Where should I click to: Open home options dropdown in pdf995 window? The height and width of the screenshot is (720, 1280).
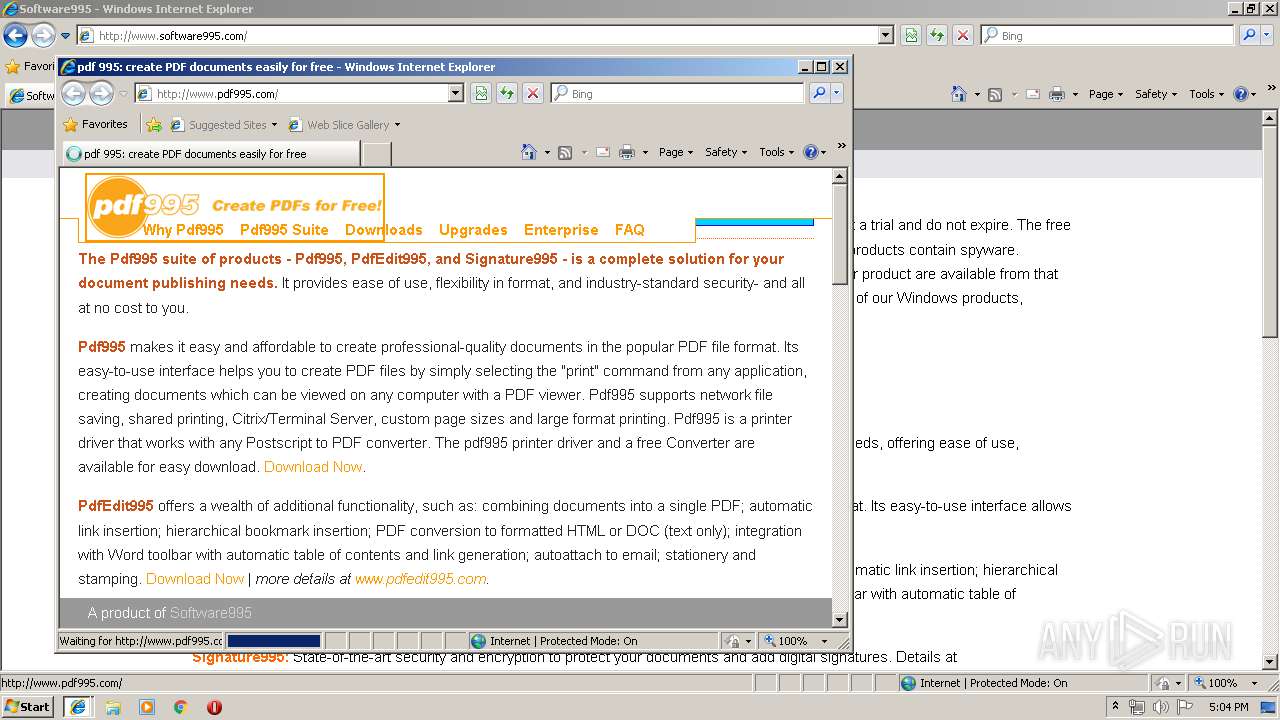click(547, 153)
